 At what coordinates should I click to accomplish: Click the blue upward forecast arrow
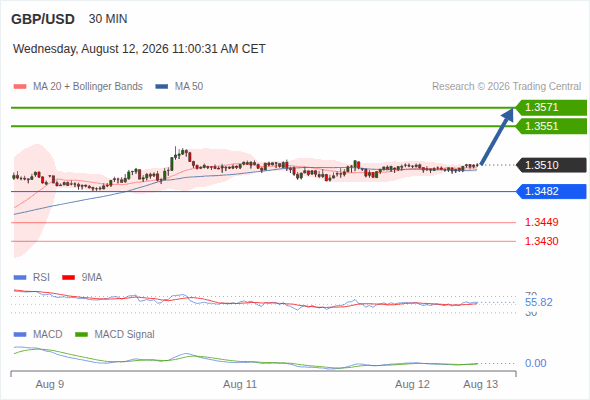[497, 136]
